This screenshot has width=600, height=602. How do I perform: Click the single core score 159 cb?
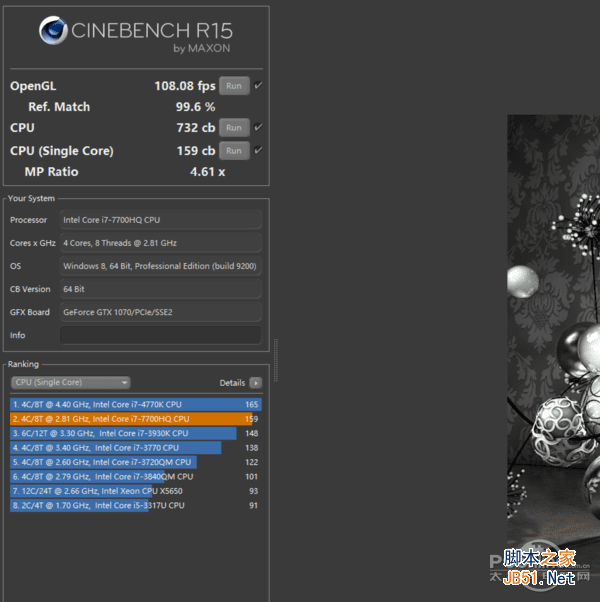tap(196, 150)
